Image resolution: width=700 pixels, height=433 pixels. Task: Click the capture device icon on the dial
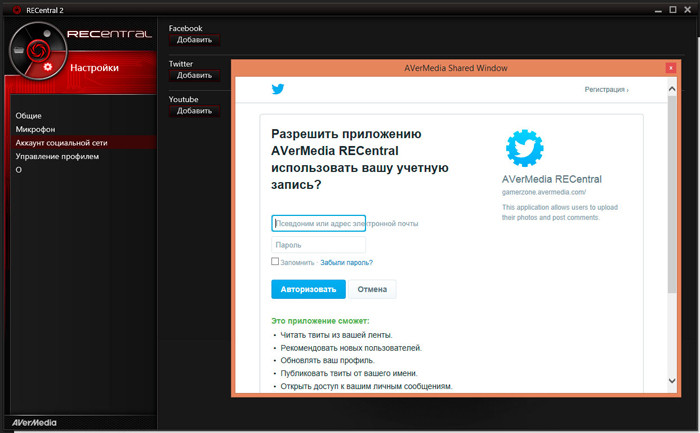(x=19, y=50)
